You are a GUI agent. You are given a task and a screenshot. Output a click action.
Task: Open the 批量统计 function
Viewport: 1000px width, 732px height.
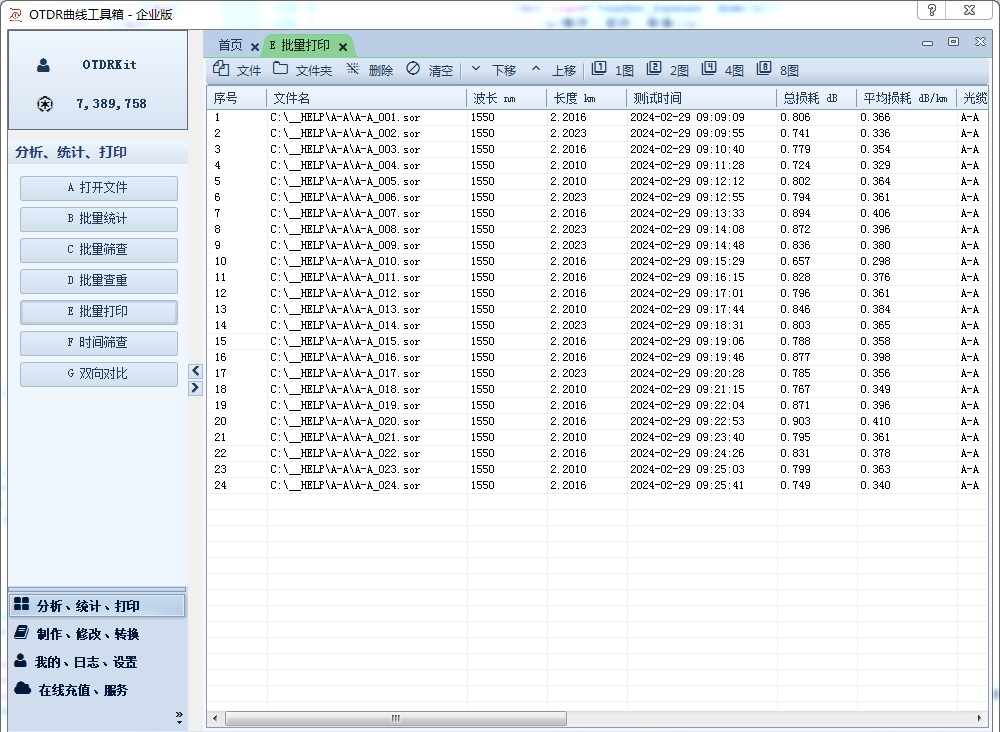pos(99,219)
